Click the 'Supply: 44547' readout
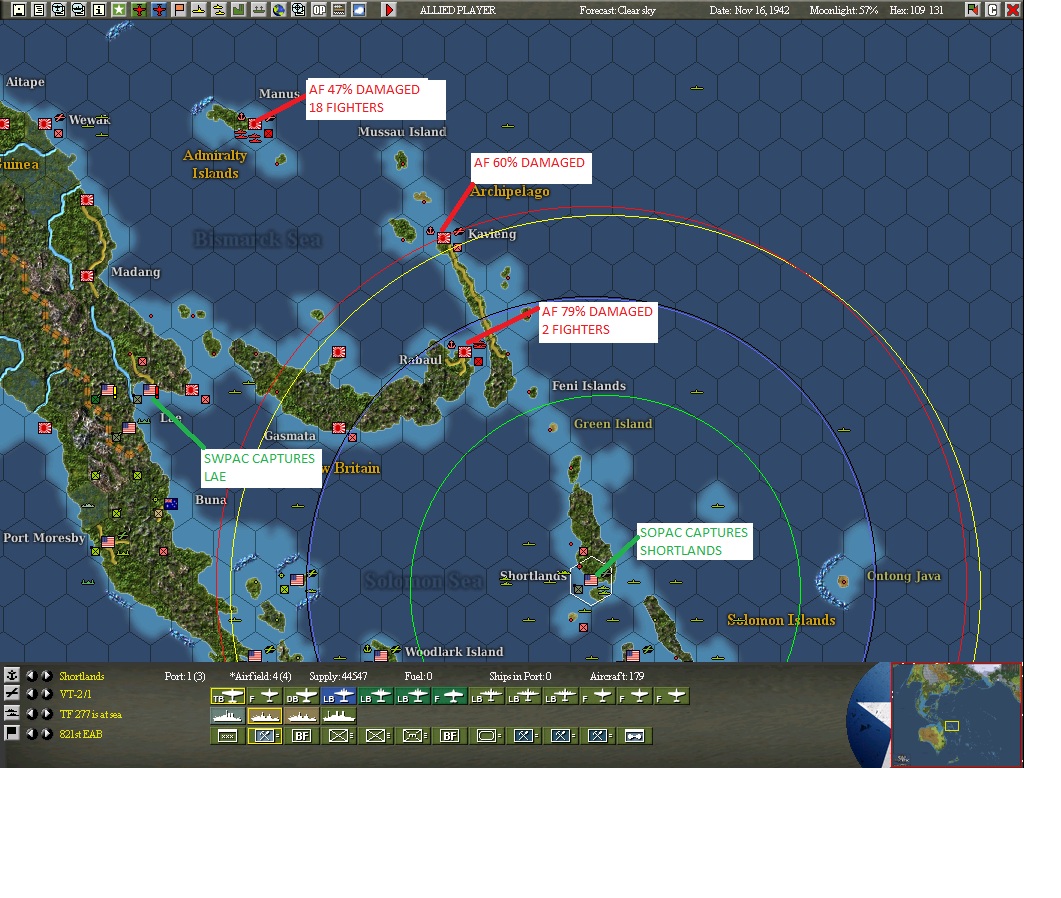The height and width of the screenshot is (898, 1061). [338, 676]
